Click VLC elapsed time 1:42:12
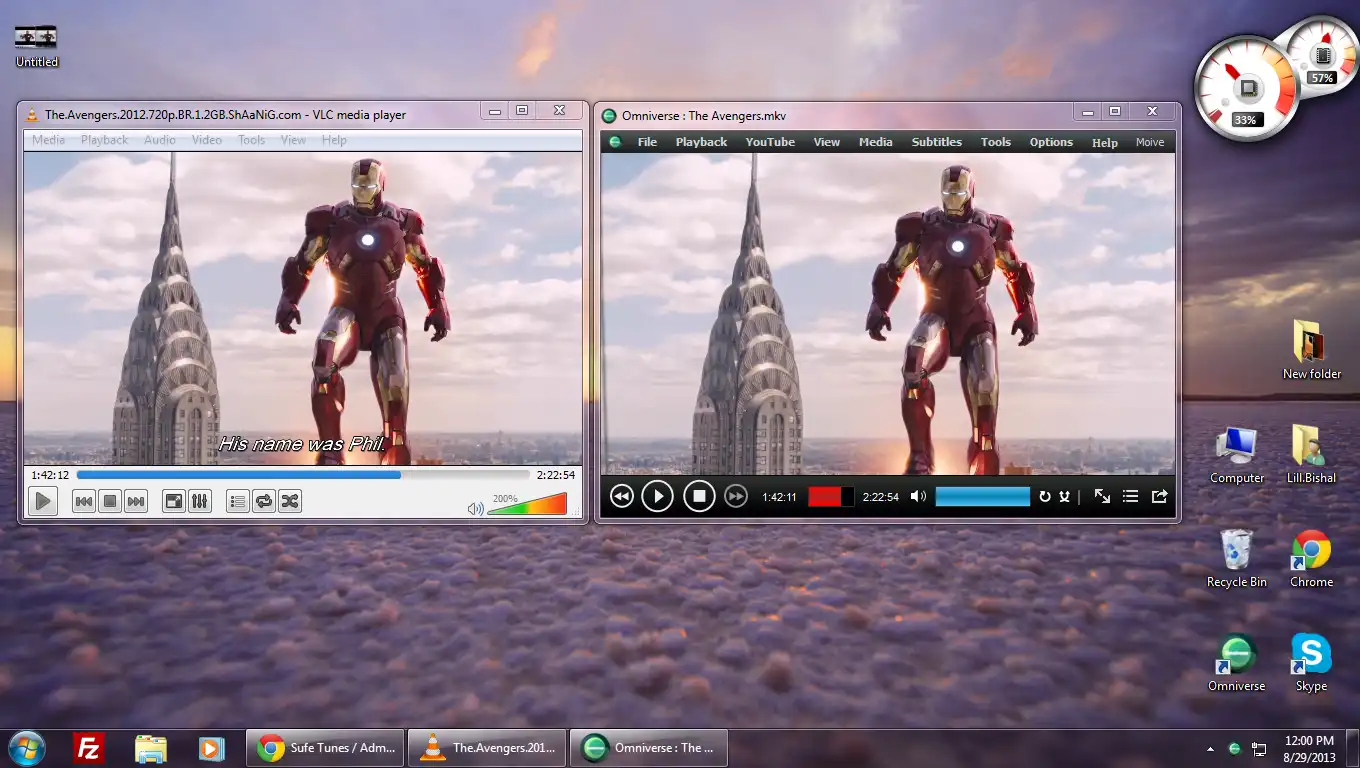Viewport: 1360px width, 768px height. [50, 475]
